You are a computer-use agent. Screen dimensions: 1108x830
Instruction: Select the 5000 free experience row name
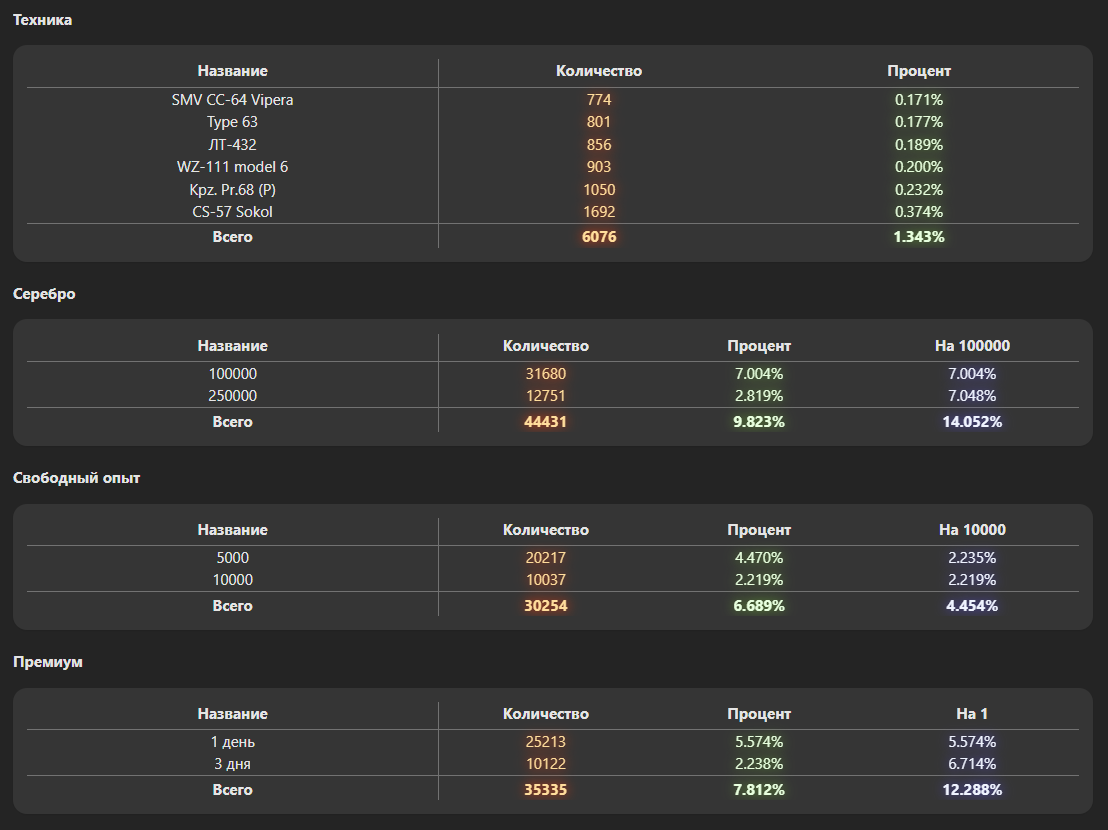[x=232, y=558]
